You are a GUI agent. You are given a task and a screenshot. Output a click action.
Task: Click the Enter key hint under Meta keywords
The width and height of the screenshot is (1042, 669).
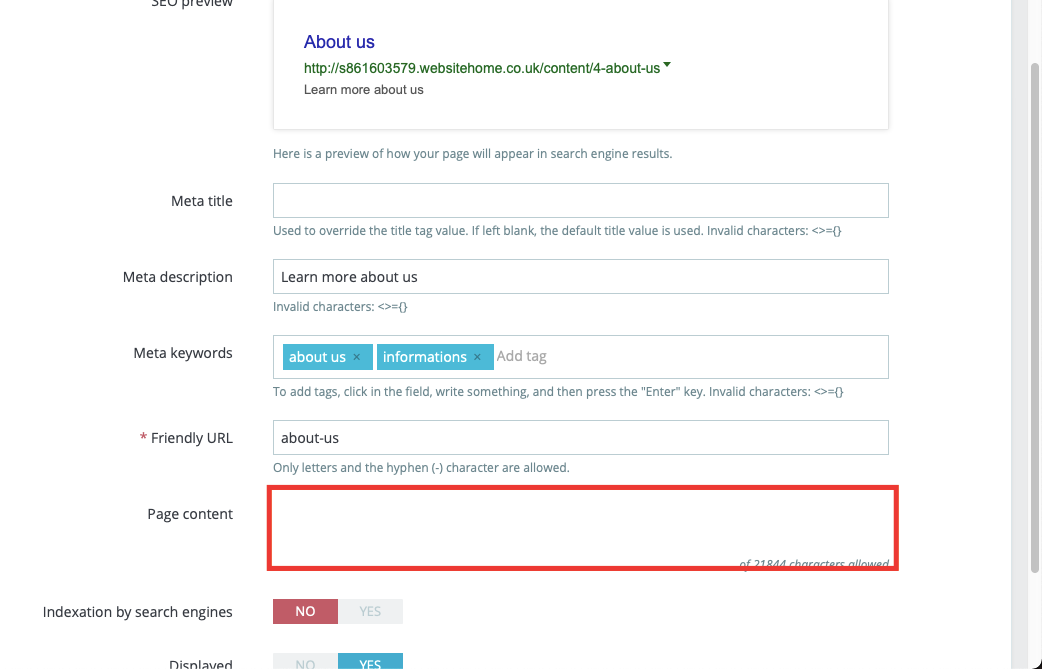pyautogui.click(x=558, y=392)
